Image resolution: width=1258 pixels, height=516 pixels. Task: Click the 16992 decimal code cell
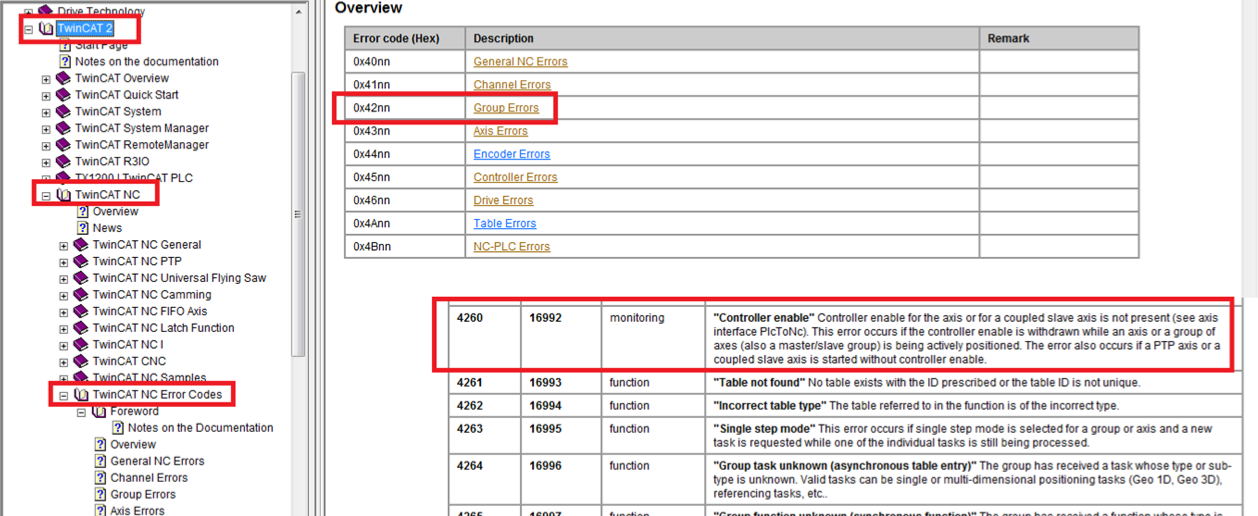pyautogui.click(x=561, y=338)
